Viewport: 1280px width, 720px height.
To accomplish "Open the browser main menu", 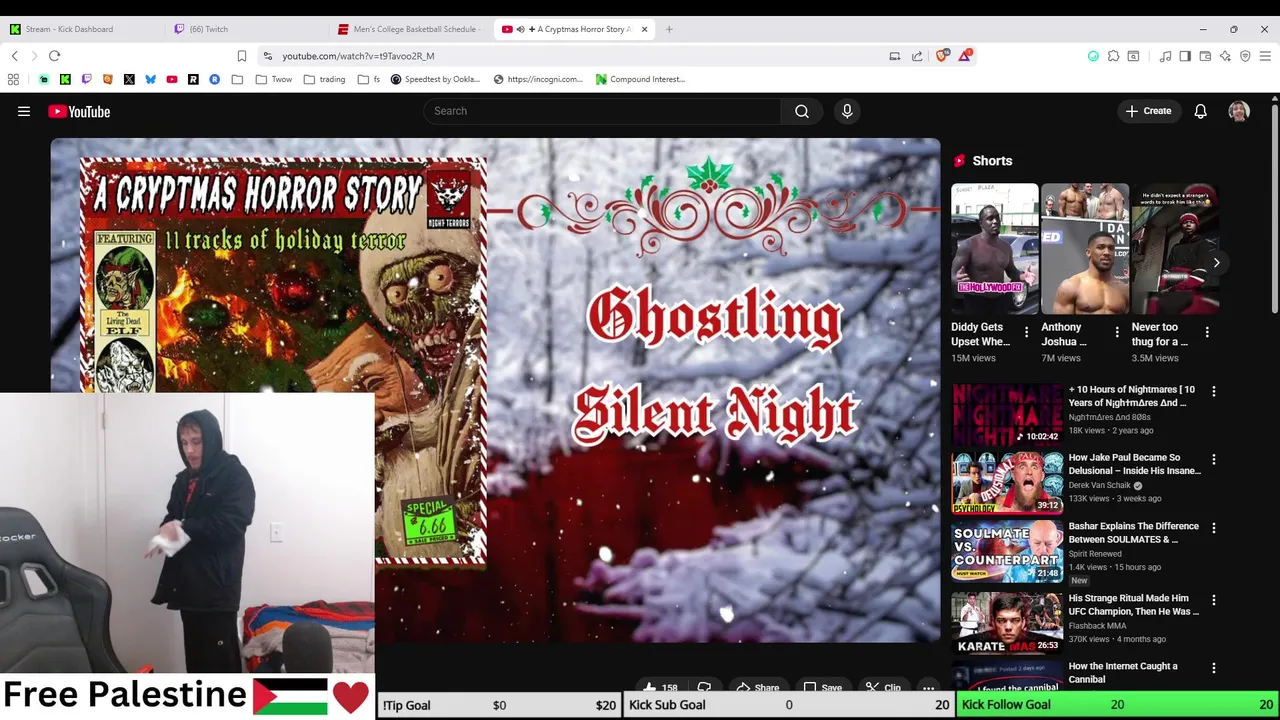I will (x=1265, y=56).
